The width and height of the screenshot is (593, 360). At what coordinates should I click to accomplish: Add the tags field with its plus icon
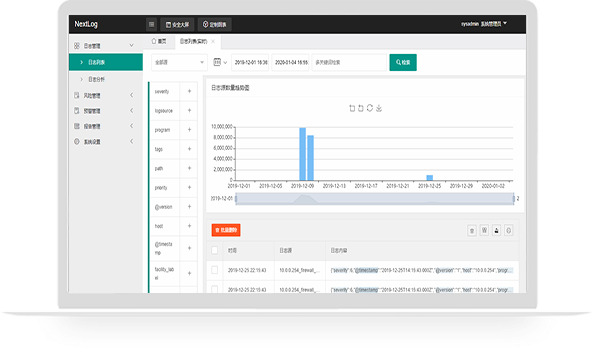(189, 149)
